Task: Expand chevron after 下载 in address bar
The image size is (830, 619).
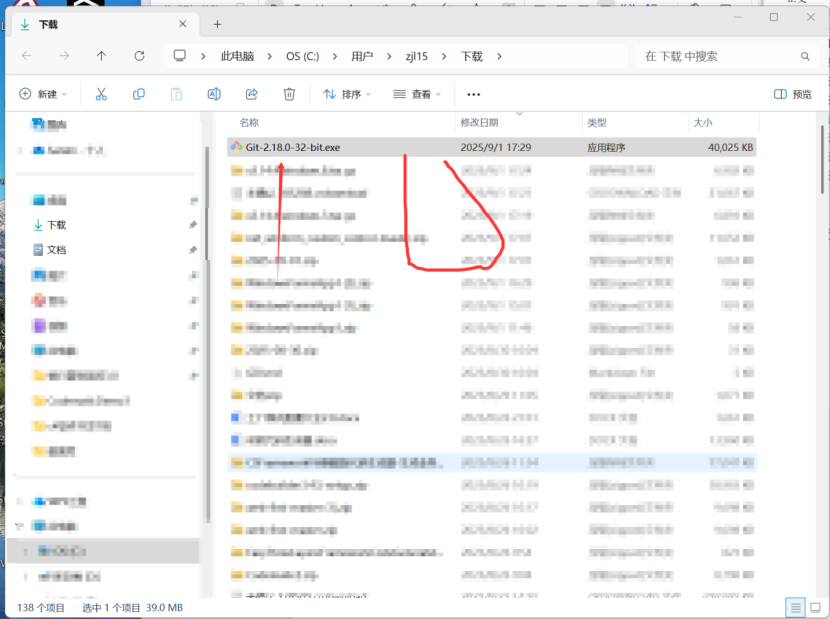Action: point(499,56)
